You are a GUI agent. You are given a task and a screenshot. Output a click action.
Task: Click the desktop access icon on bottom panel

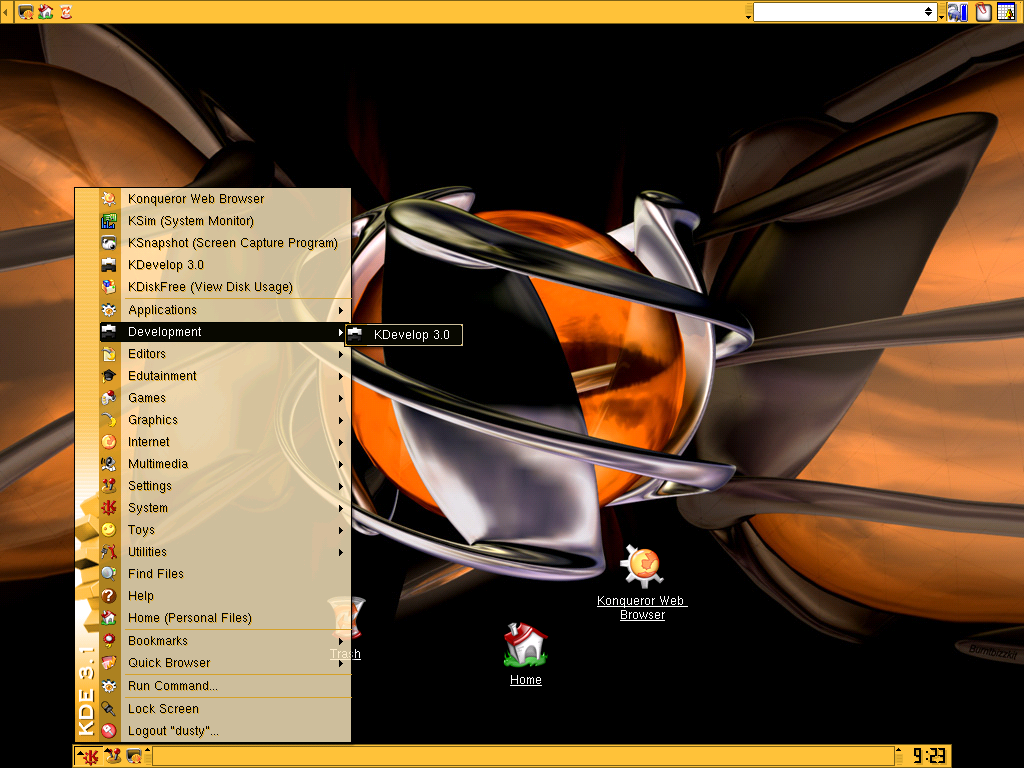[134, 756]
